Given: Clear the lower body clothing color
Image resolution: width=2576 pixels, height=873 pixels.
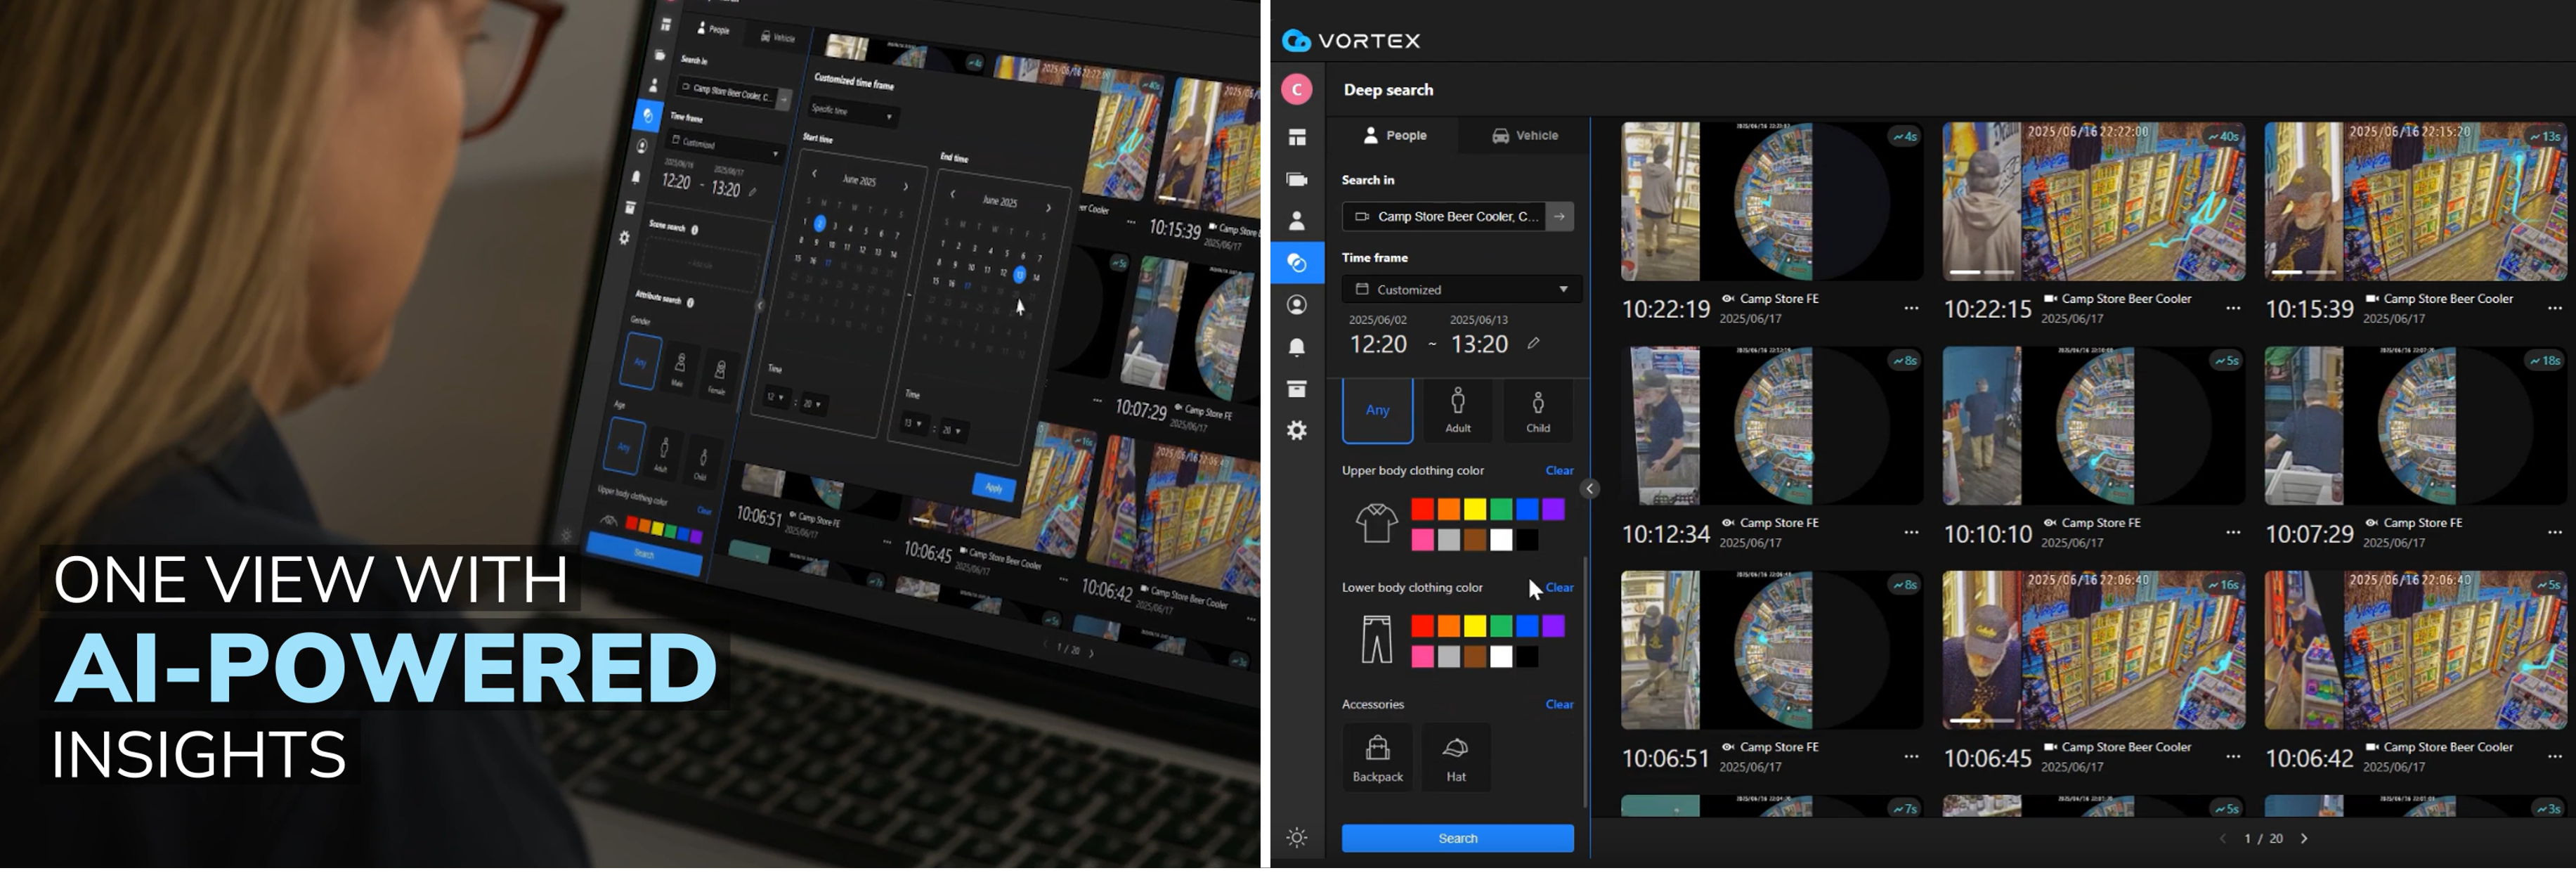Looking at the screenshot, I should 1559,588.
